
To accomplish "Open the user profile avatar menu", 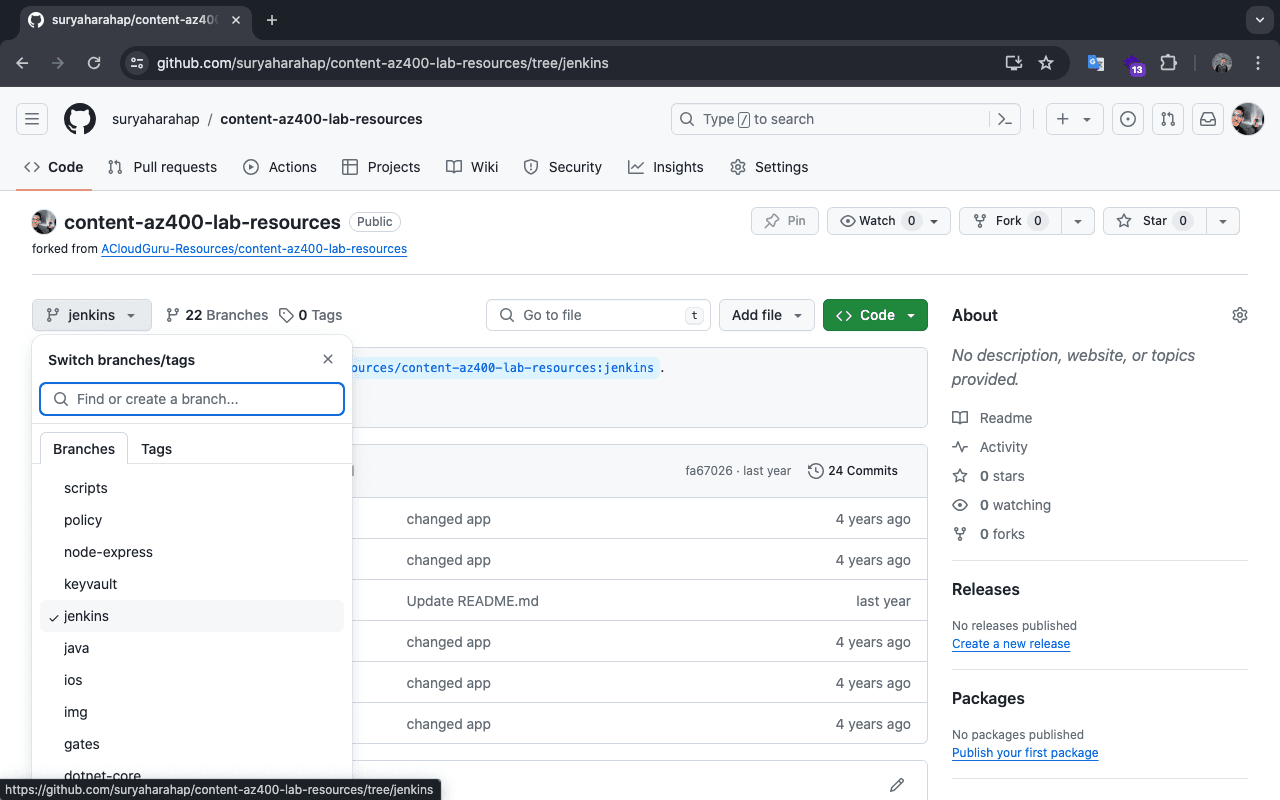I will 1248,119.
